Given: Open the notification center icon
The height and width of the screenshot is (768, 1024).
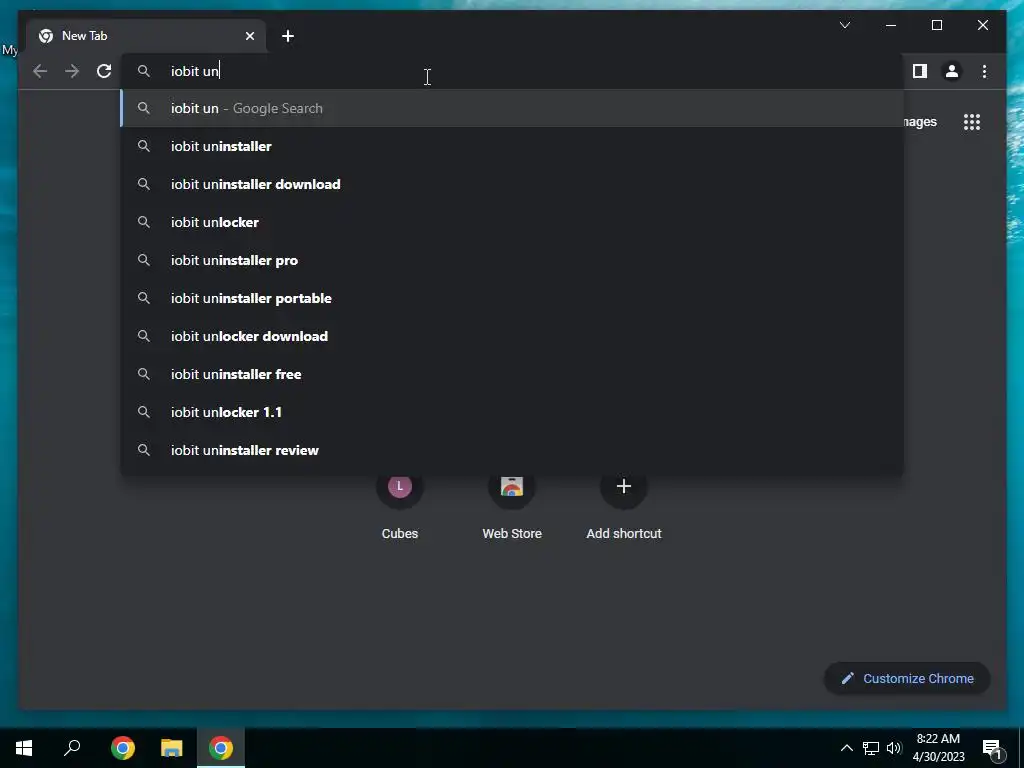Looking at the screenshot, I should (992, 748).
